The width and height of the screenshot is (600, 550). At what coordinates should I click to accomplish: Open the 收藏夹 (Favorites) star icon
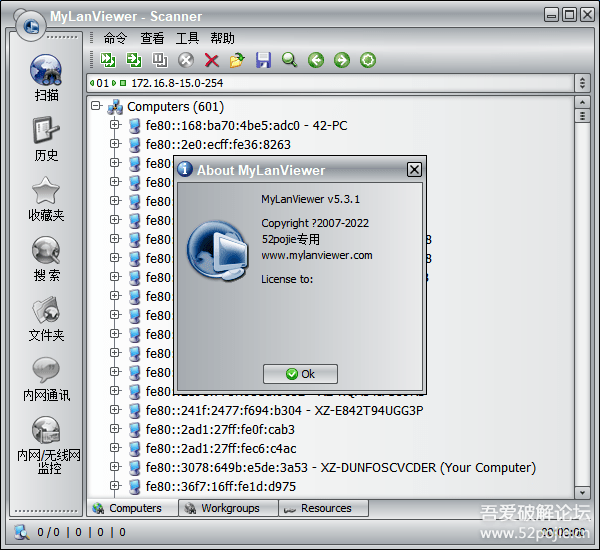click(46, 190)
